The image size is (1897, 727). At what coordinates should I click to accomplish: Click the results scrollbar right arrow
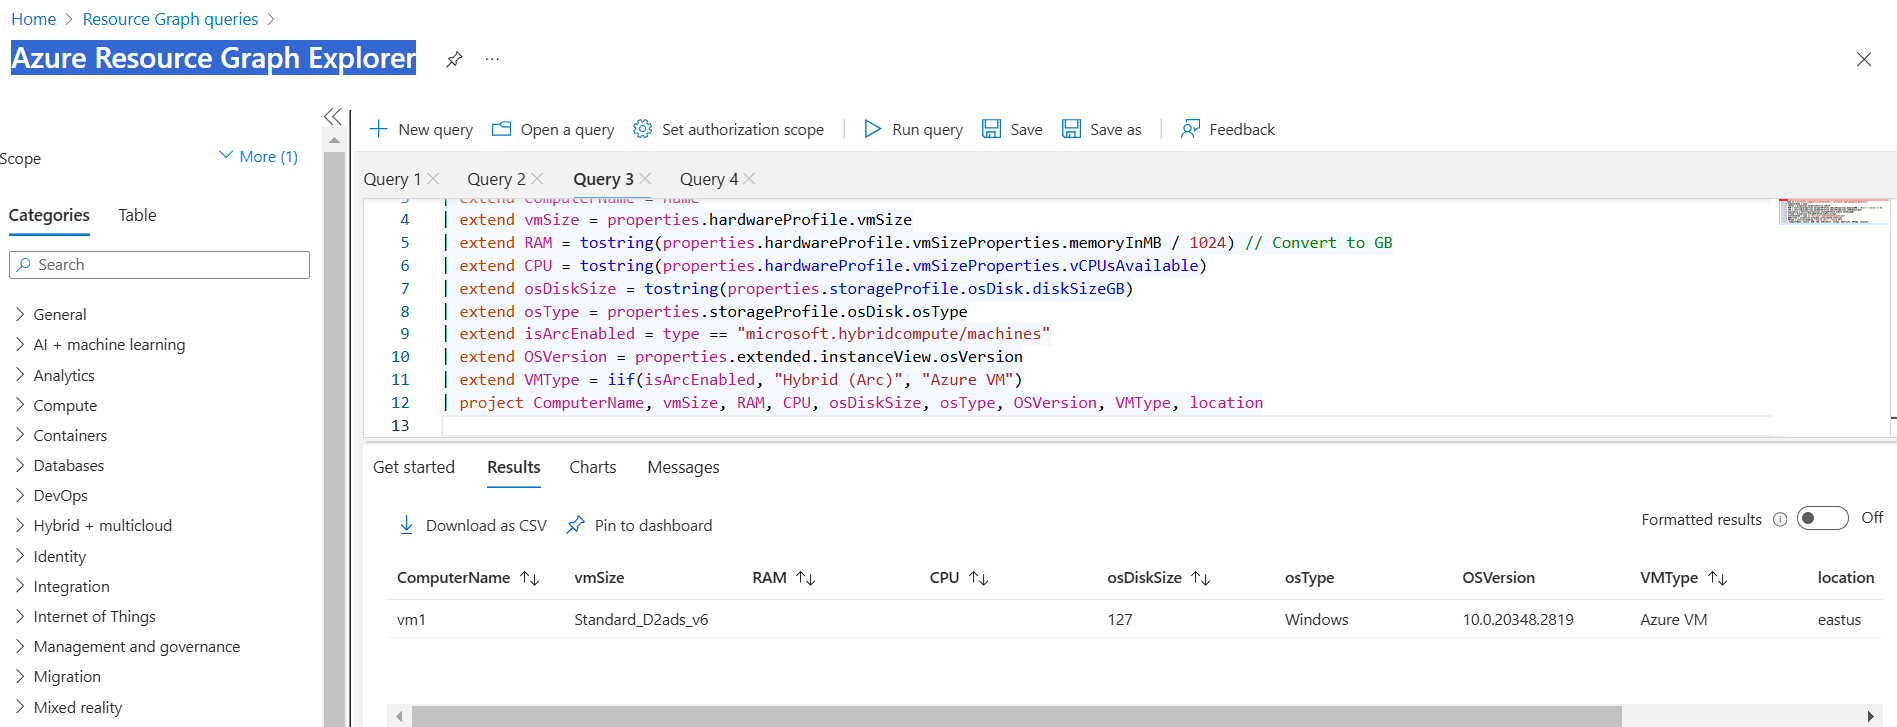click(x=1870, y=716)
